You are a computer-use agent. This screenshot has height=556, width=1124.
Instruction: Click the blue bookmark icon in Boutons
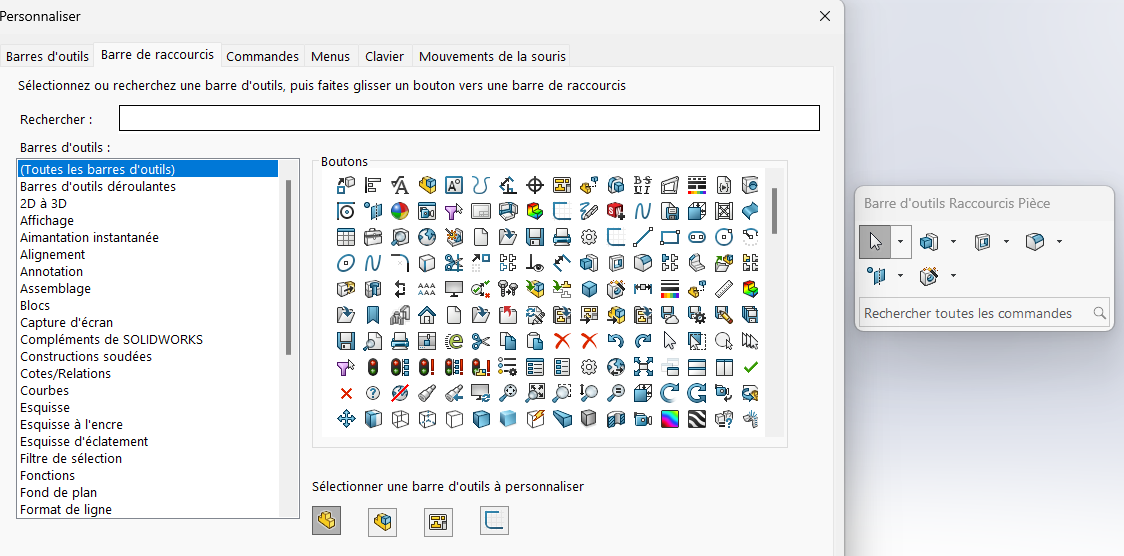pos(373,315)
